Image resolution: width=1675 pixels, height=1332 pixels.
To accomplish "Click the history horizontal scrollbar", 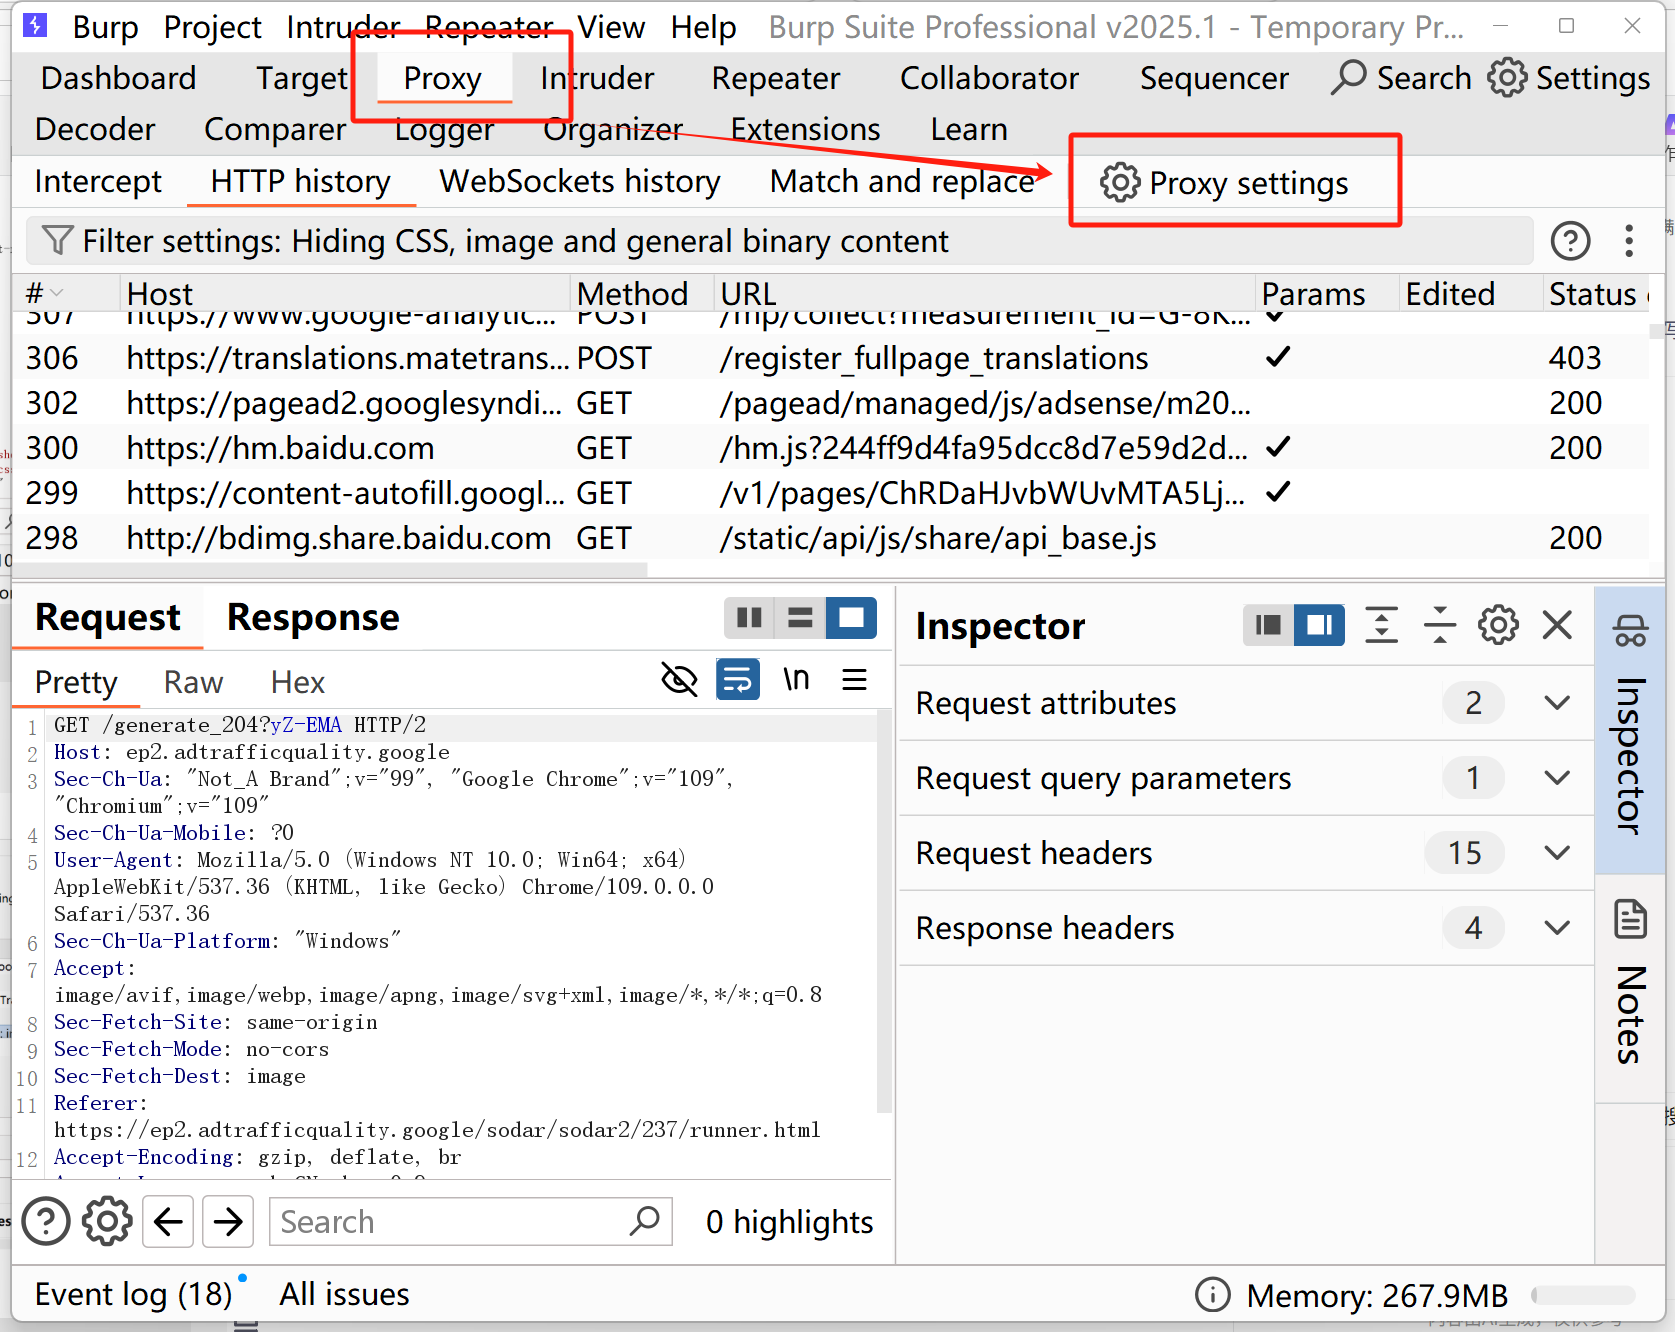I will pos(332,569).
